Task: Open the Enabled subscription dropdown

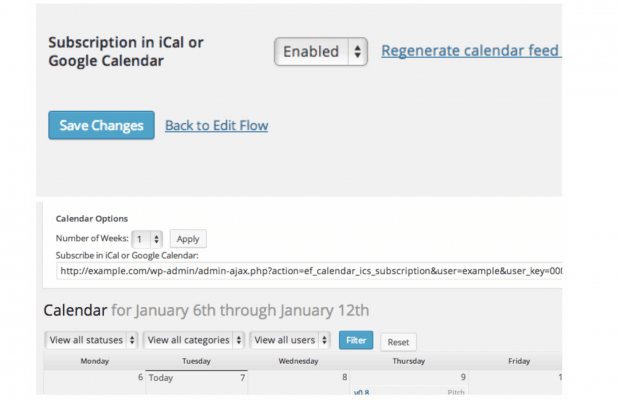Action: [321, 51]
